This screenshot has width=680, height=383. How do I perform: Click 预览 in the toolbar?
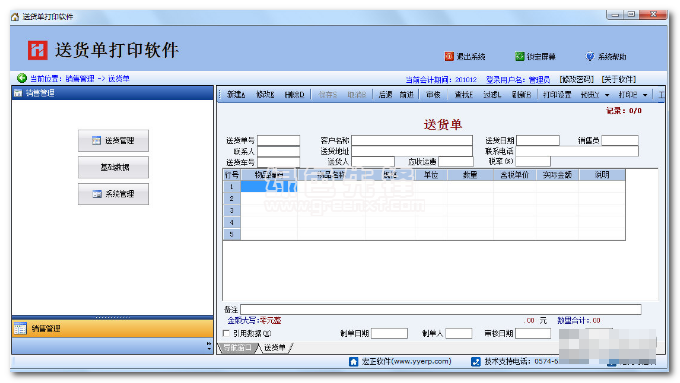click(x=590, y=95)
